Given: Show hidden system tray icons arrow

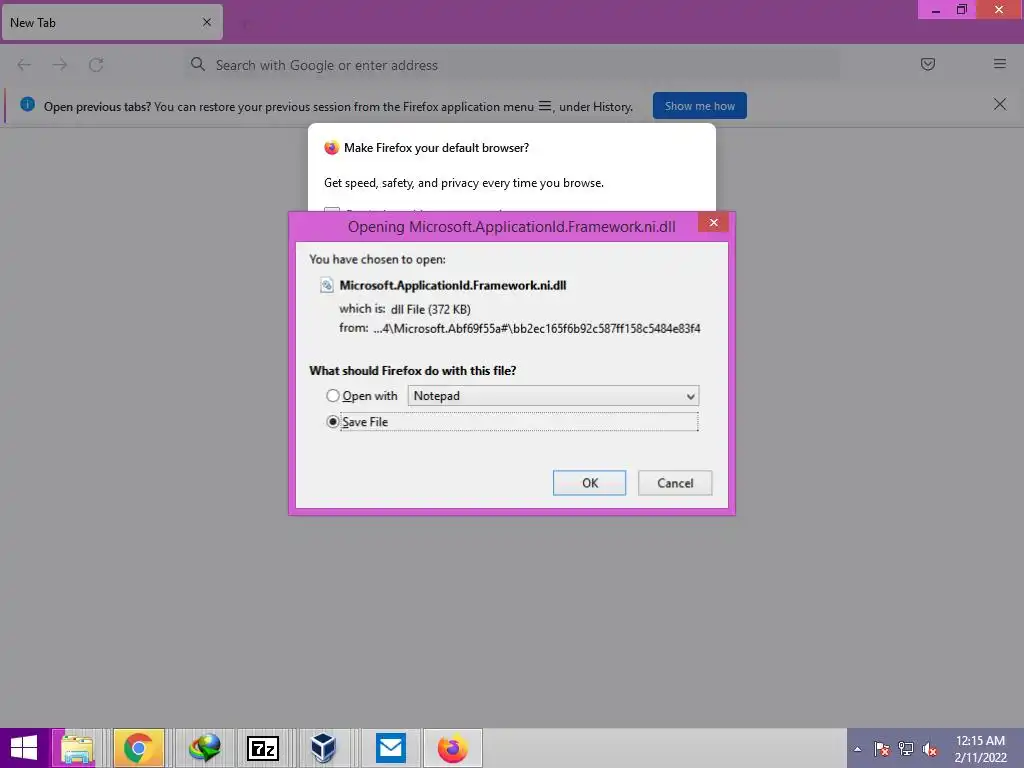Looking at the screenshot, I should [x=857, y=749].
